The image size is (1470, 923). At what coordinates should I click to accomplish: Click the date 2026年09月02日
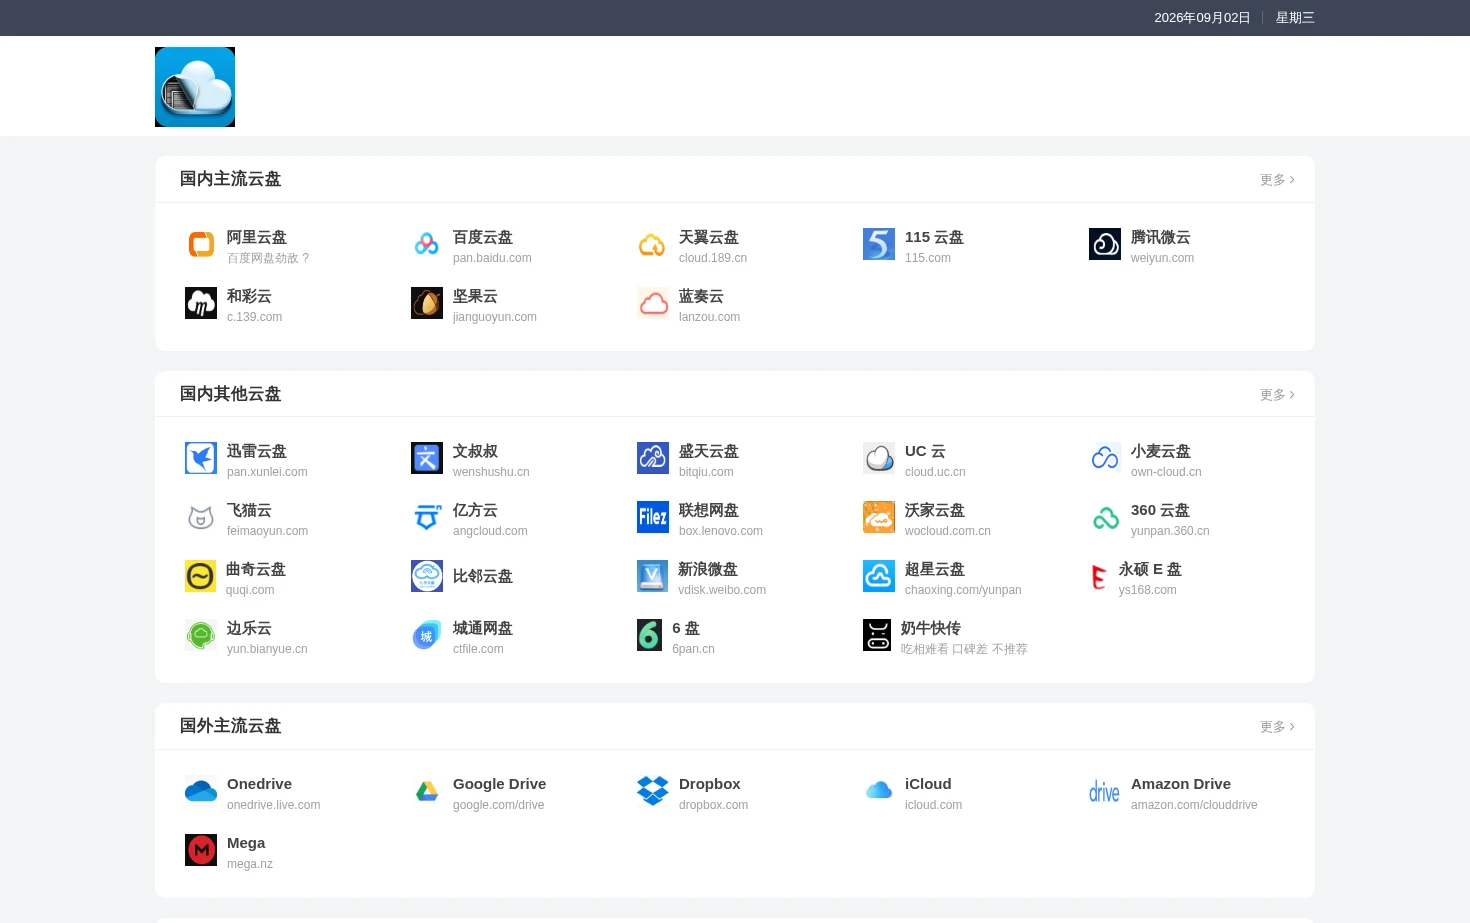pyautogui.click(x=1202, y=18)
